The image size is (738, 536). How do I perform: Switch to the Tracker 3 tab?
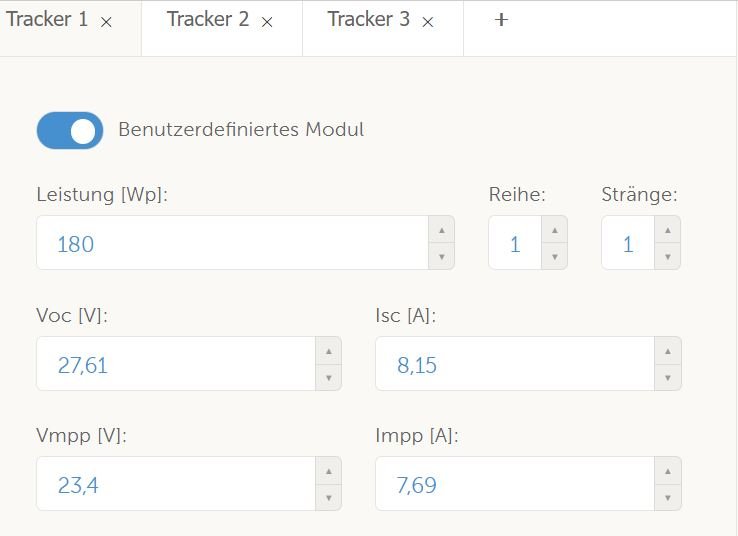(x=369, y=20)
